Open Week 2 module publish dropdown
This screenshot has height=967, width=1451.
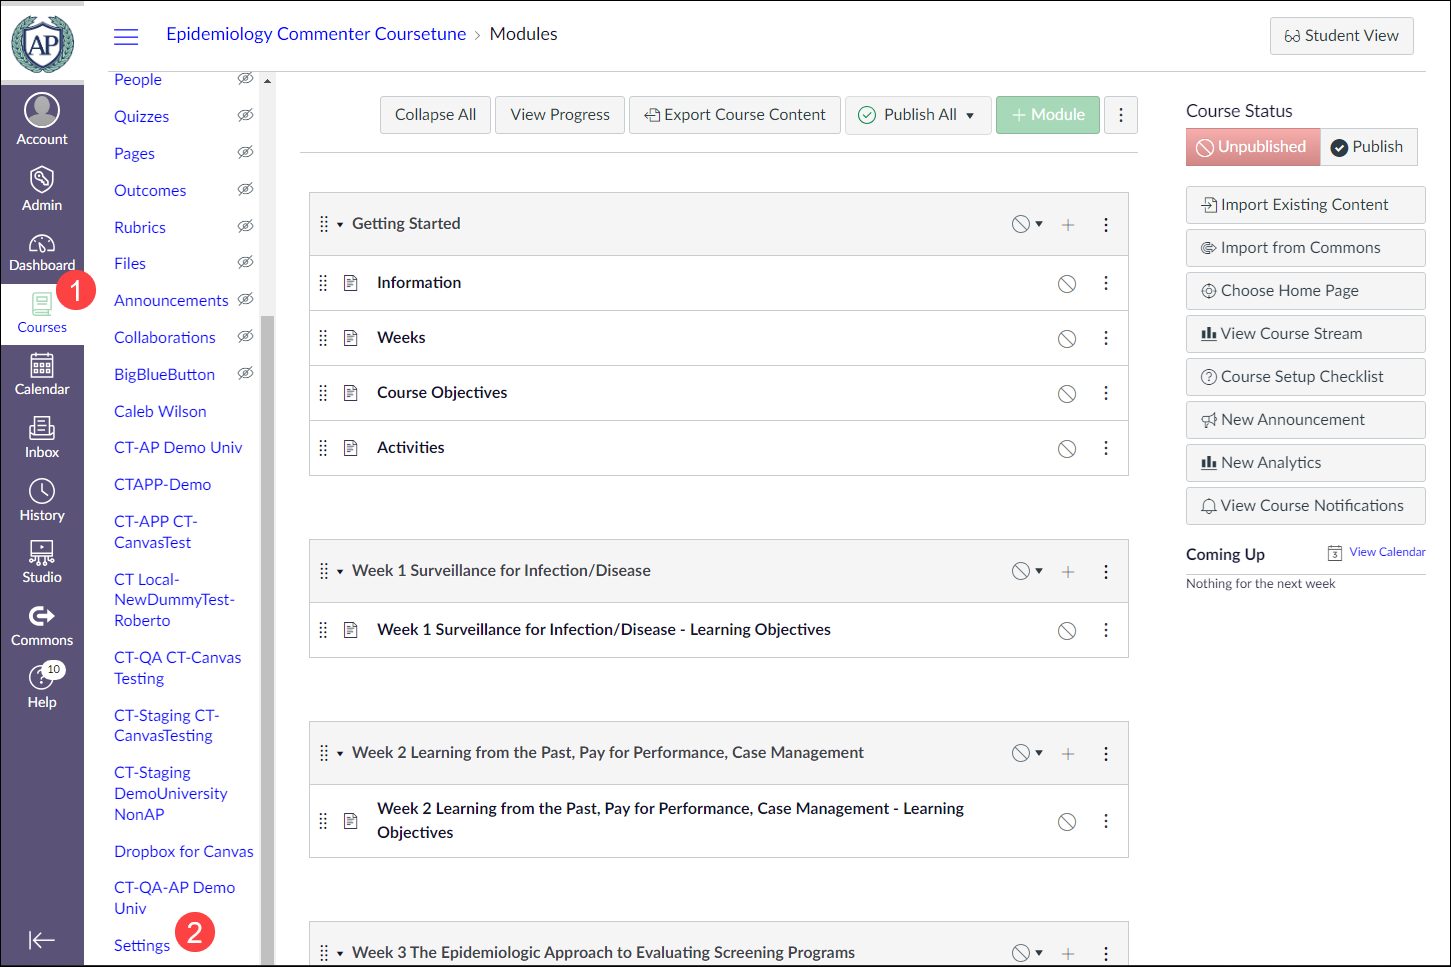click(x=1027, y=753)
